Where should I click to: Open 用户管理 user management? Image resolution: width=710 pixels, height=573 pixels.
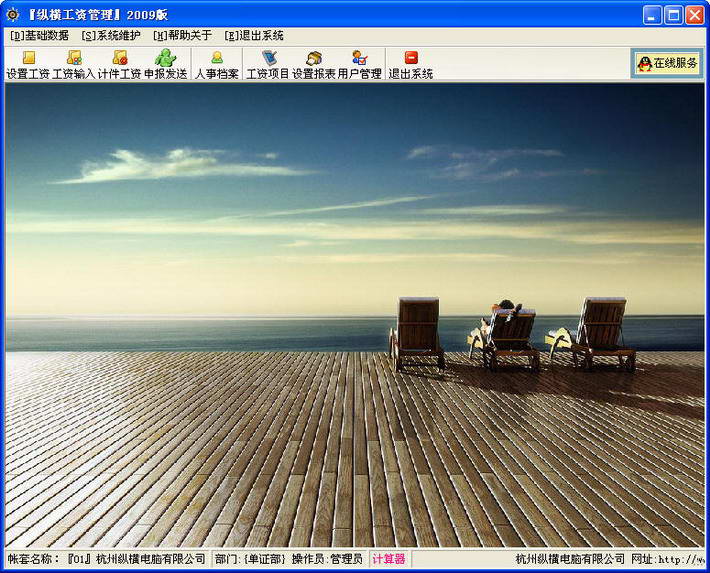tap(360, 65)
